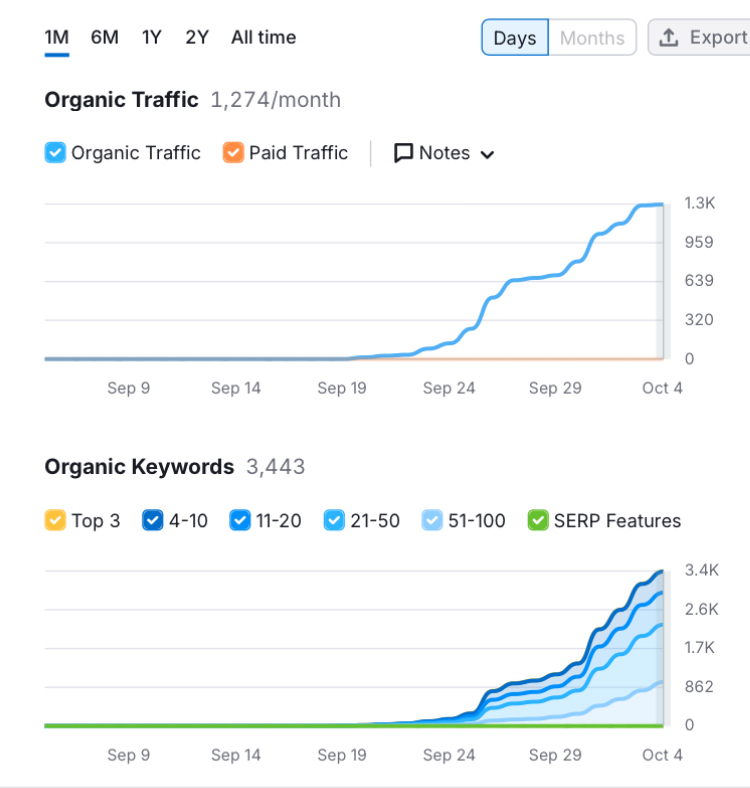The height and width of the screenshot is (788, 750).
Task: Switch to the 6M time range
Action: (x=105, y=38)
